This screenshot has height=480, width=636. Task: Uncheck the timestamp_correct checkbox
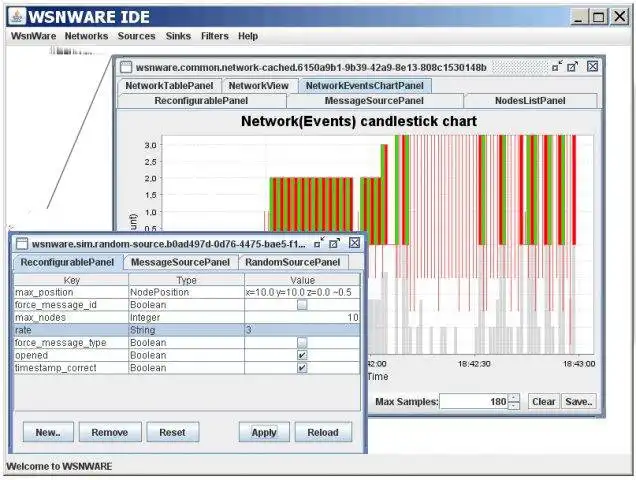[302, 368]
